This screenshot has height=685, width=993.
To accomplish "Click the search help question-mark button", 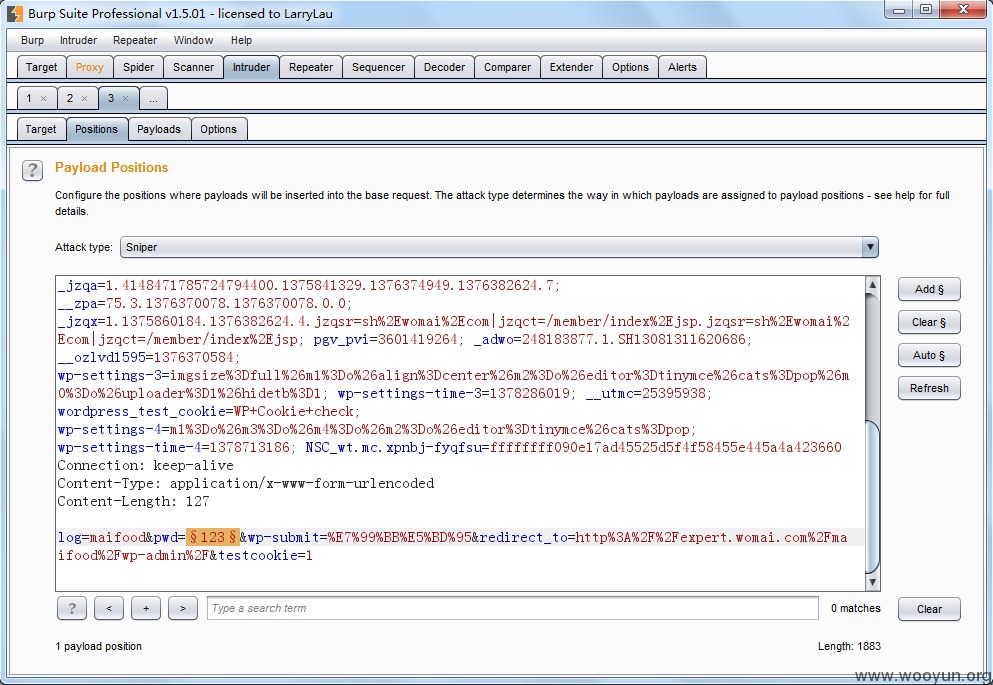I will [x=72, y=608].
